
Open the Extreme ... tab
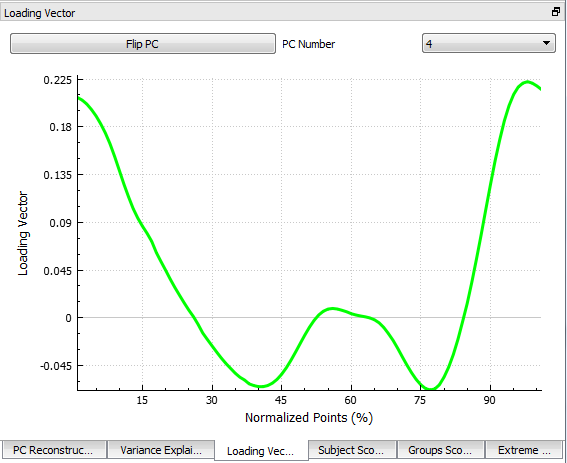click(x=524, y=450)
